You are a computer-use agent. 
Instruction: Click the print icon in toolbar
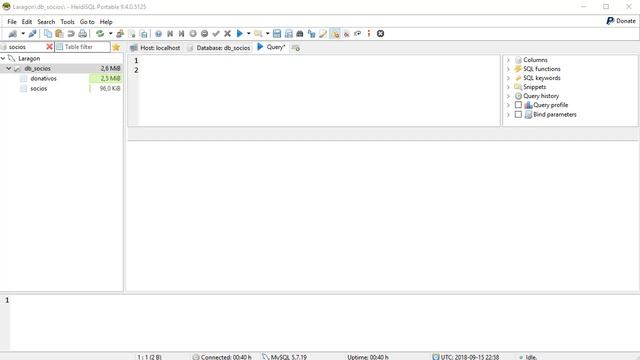[x=82, y=34]
